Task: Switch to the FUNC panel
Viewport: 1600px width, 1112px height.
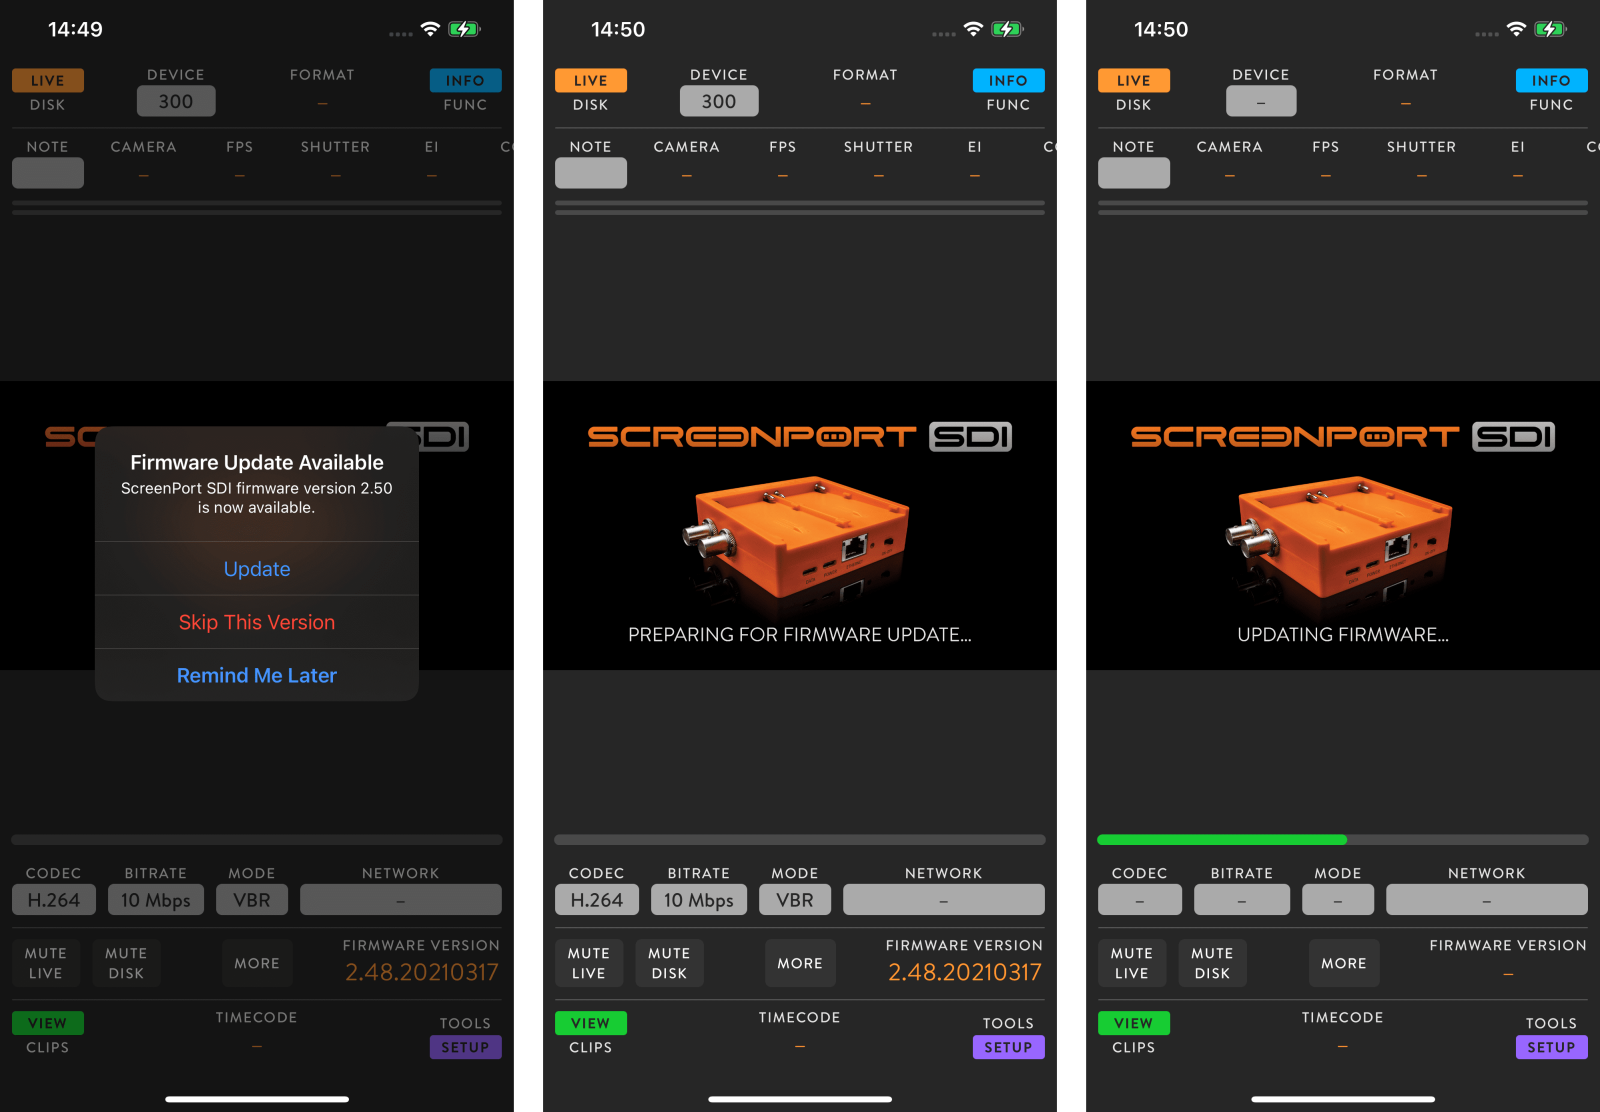Action: [465, 104]
